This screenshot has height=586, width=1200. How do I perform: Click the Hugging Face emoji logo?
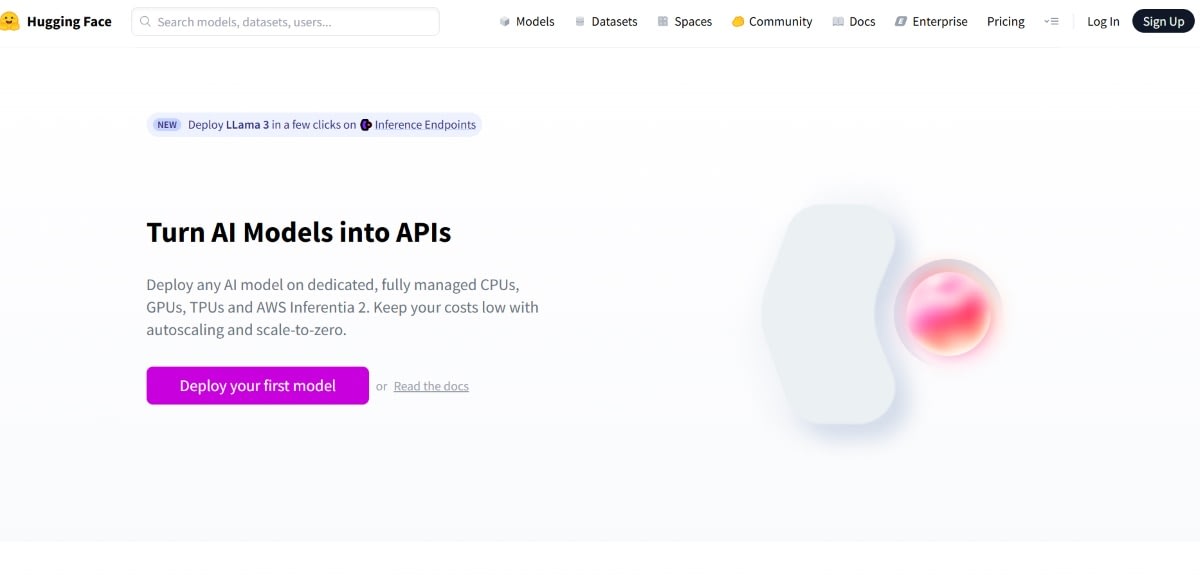(10, 21)
